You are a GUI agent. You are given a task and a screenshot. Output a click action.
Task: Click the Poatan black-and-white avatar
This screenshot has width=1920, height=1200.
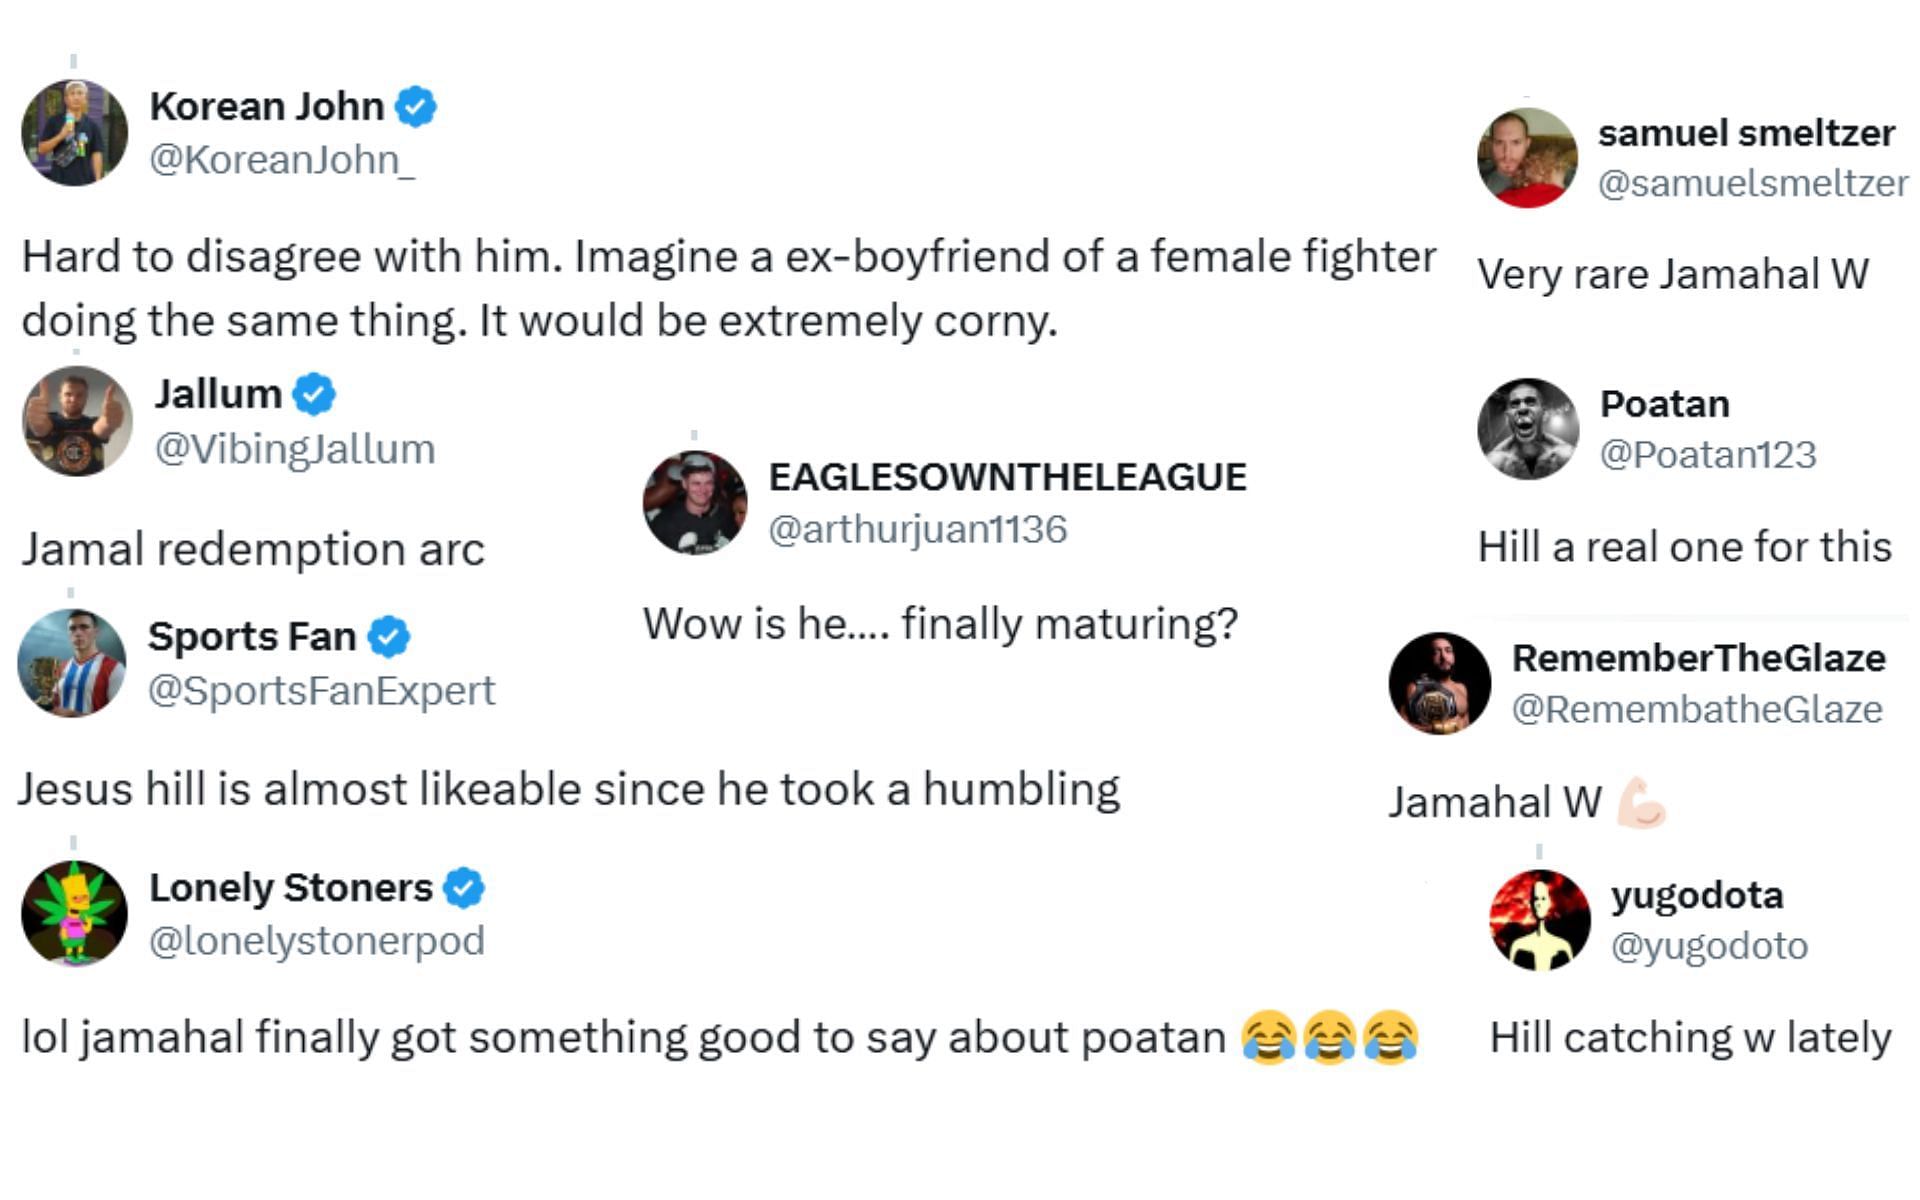(x=1528, y=429)
